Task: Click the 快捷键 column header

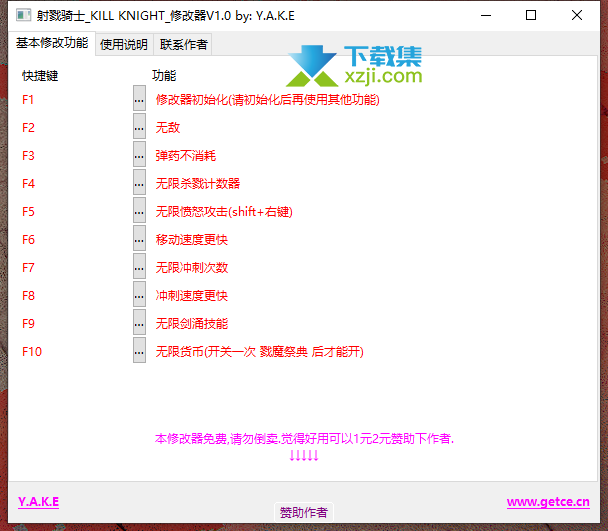Action: [40, 76]
